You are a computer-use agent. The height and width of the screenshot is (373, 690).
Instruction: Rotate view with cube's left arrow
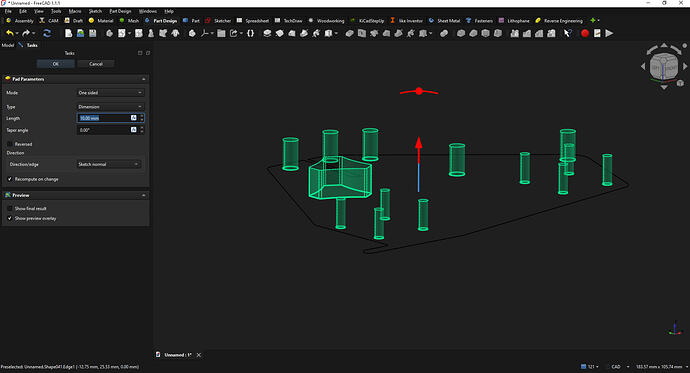(643, 66)
